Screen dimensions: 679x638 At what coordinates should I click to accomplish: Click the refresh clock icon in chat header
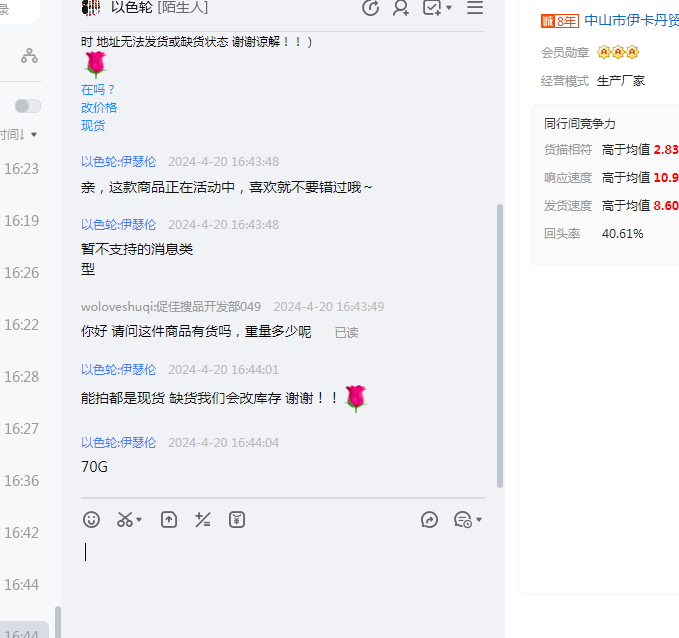tap(370, 8)
